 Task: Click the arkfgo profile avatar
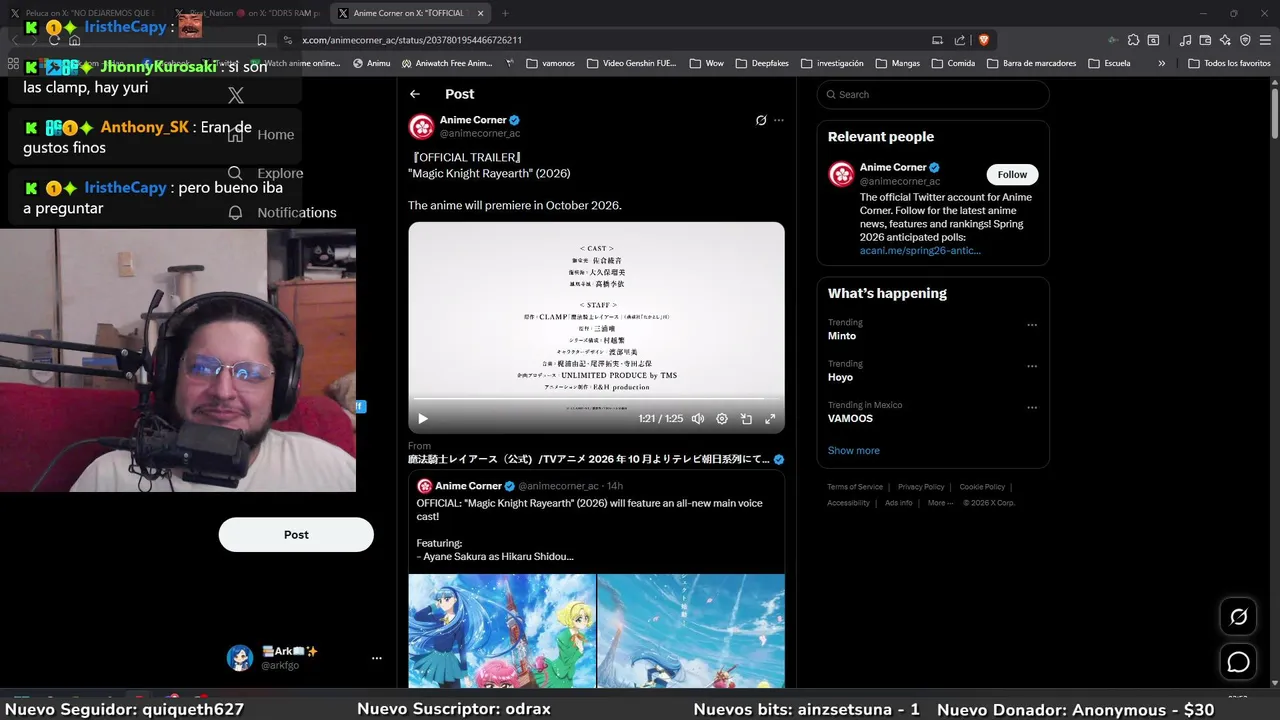(x=240, y=657)
